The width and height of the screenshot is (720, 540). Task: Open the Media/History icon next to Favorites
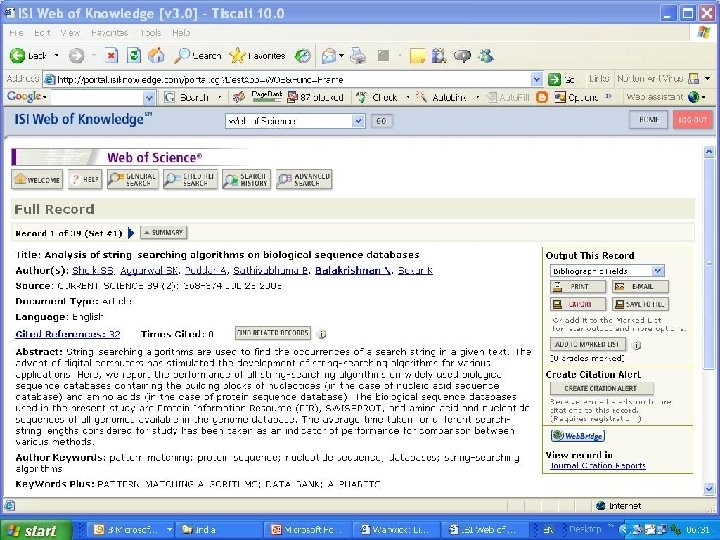(302, 56)
